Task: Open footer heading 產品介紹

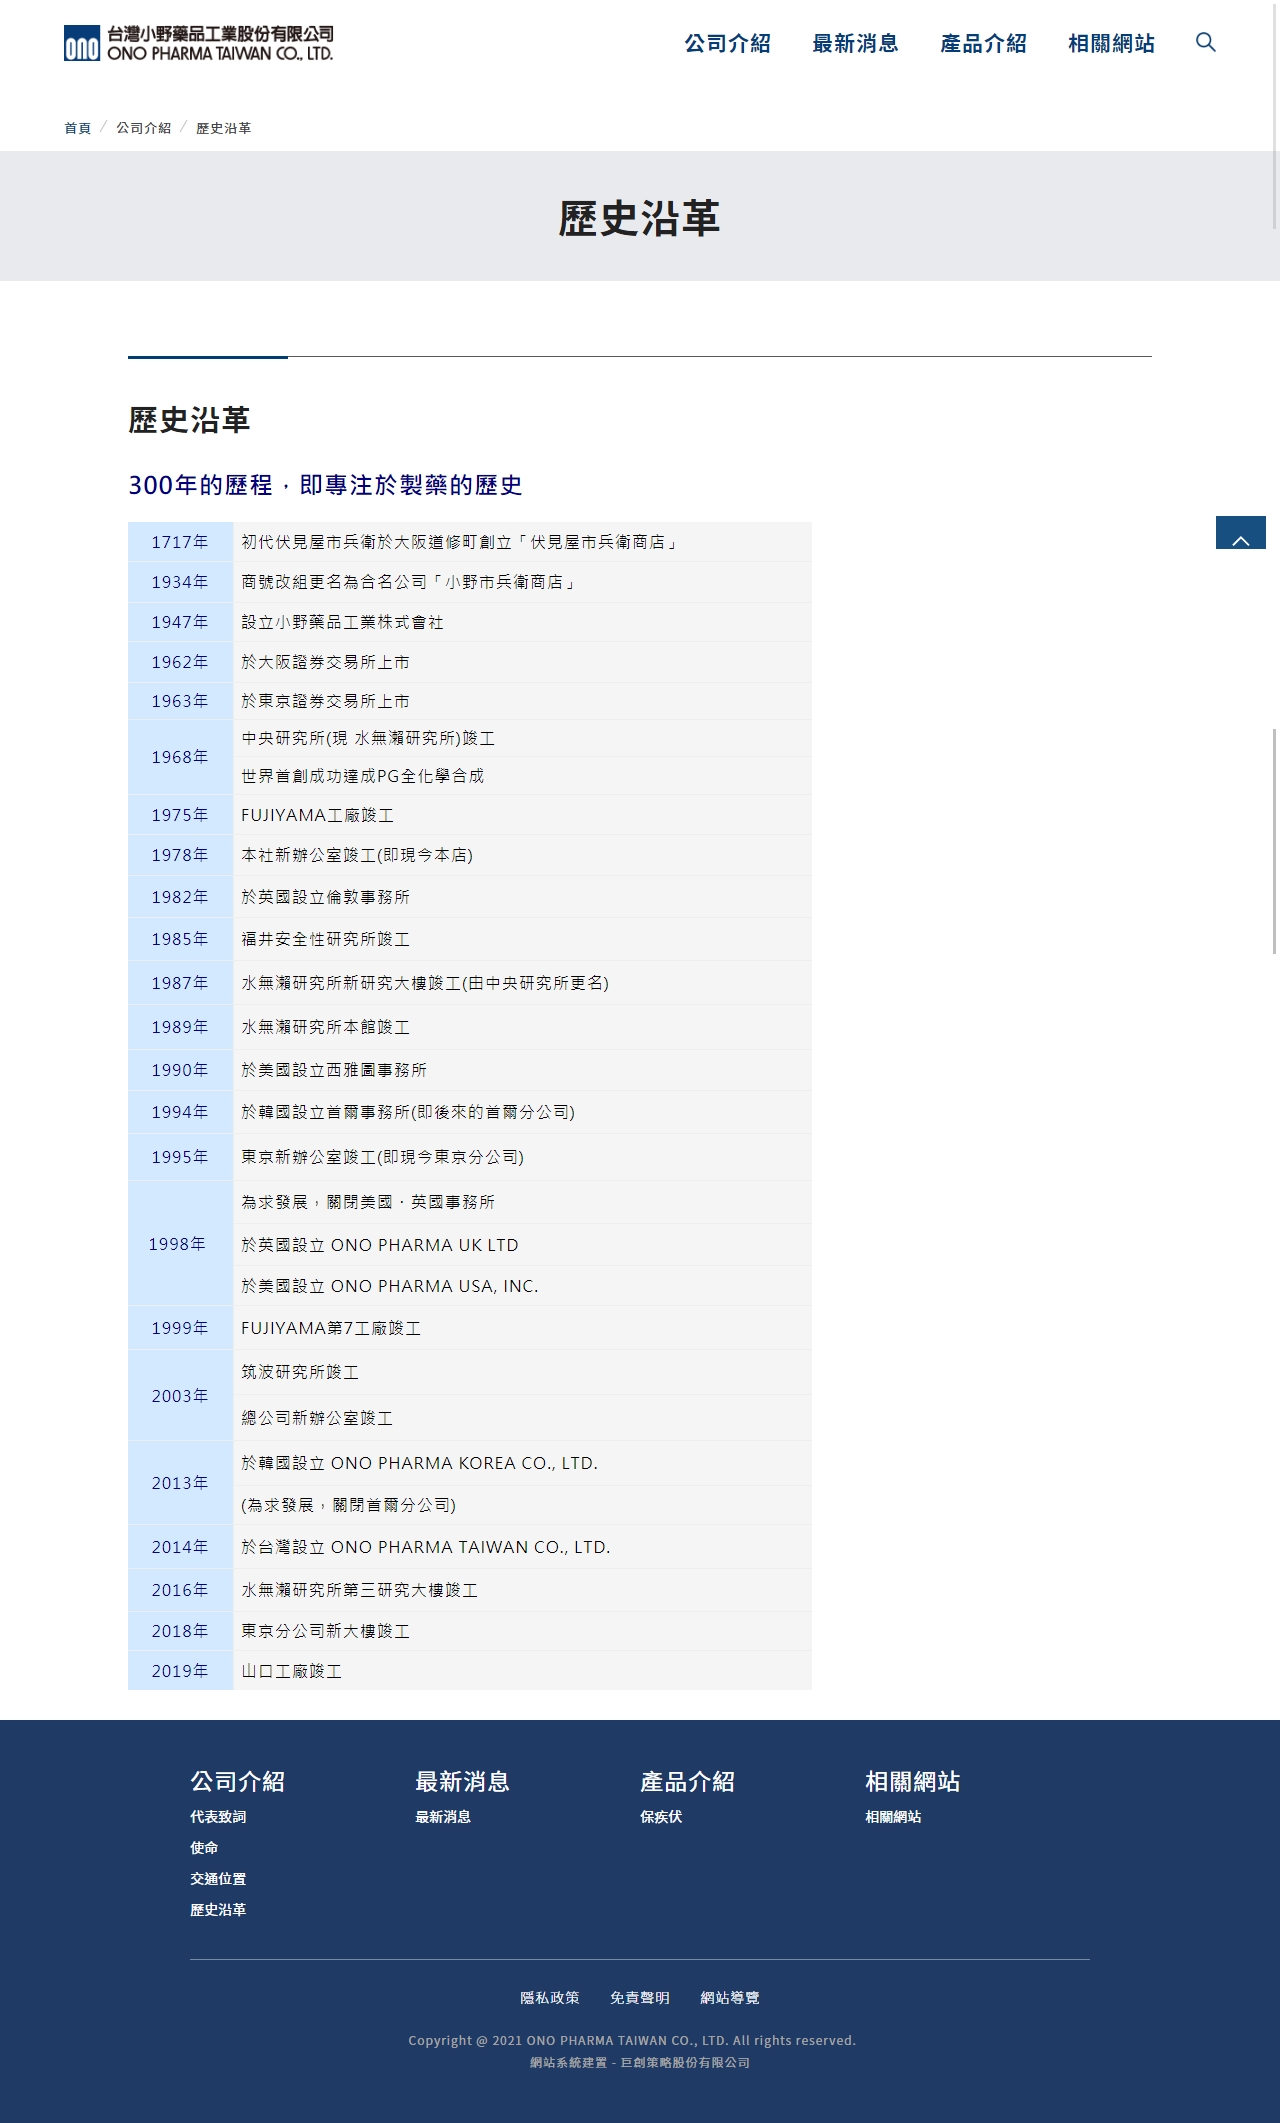Action: point(688,1781)
